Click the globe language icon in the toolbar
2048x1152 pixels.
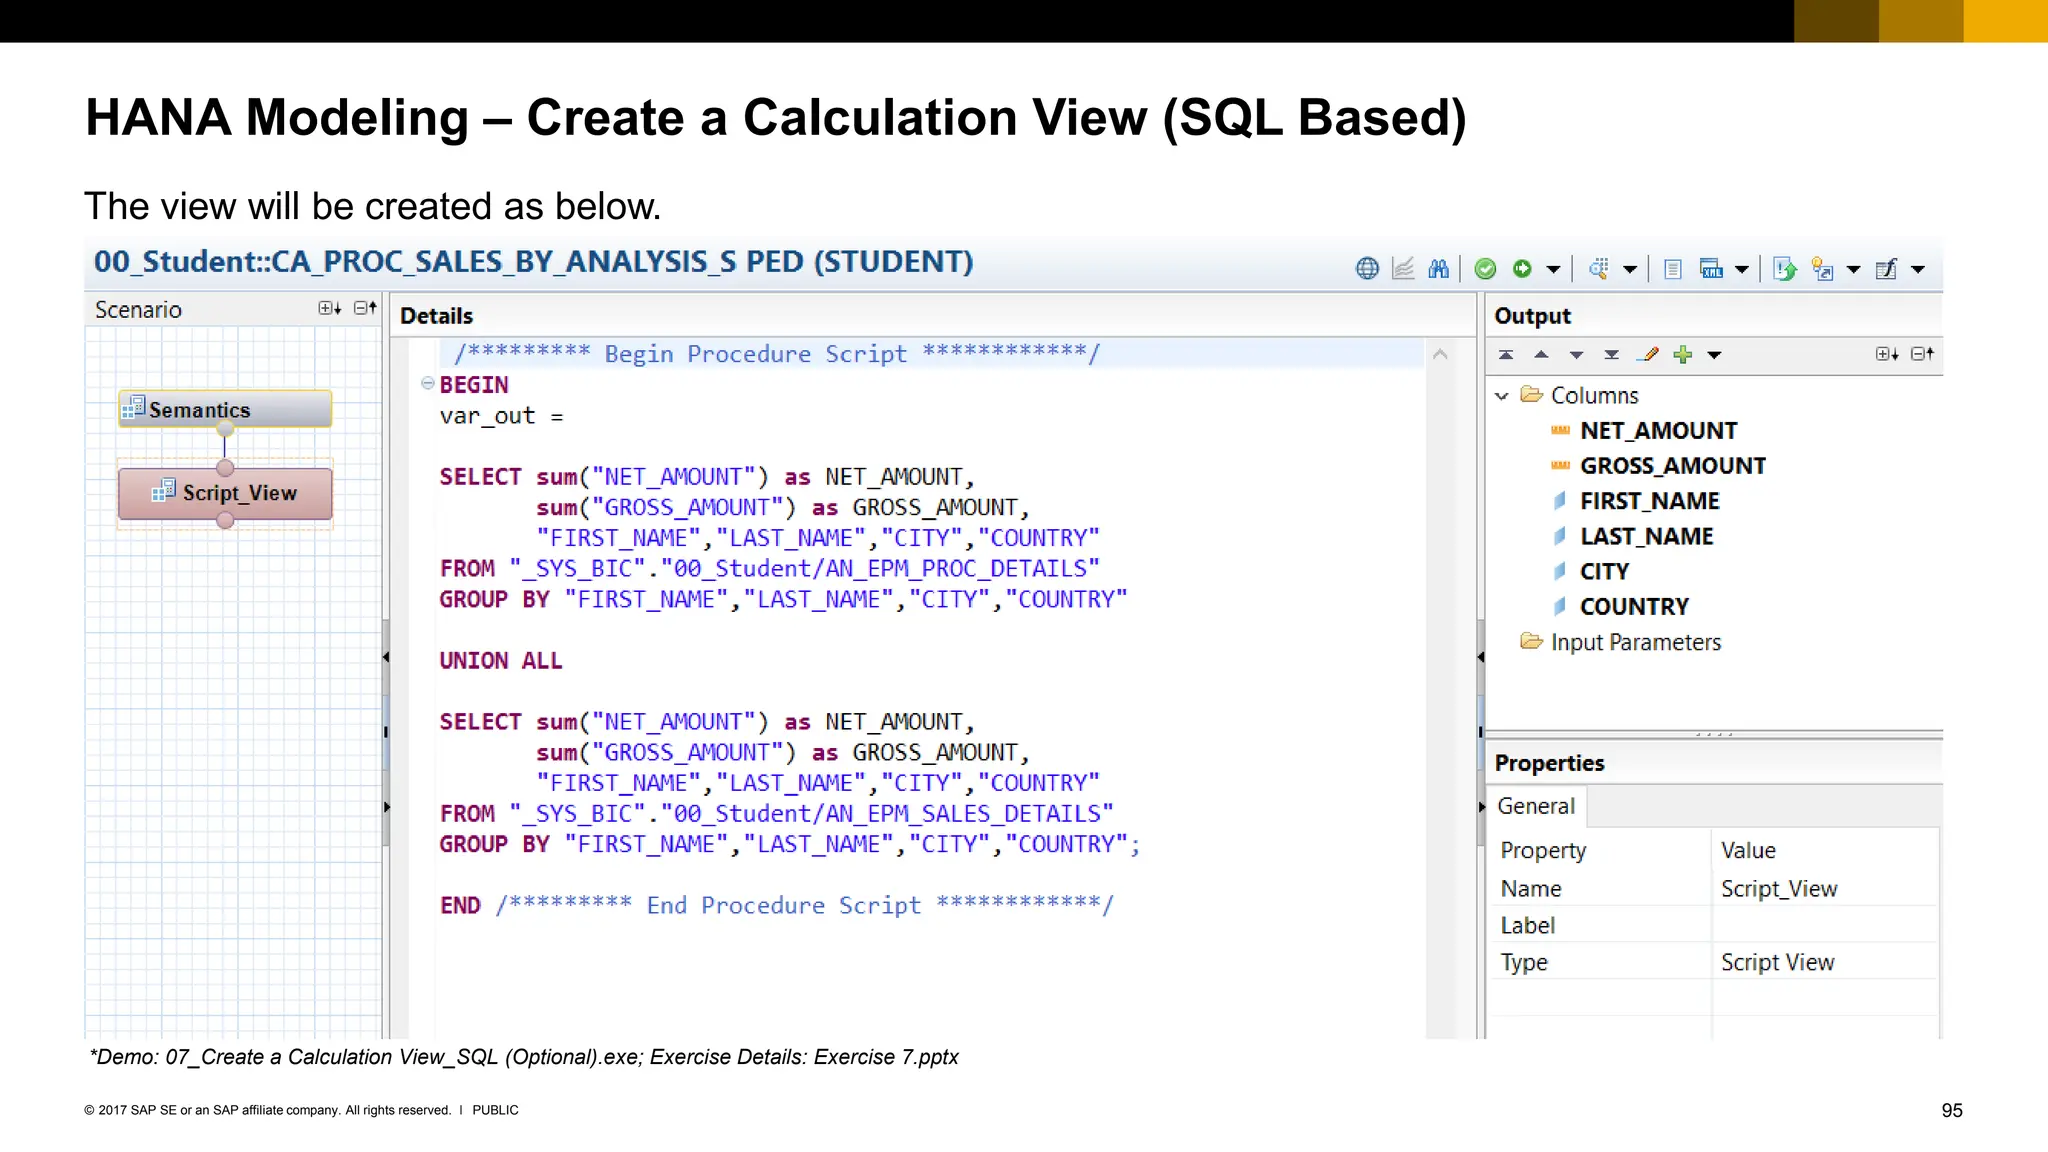1367,269
